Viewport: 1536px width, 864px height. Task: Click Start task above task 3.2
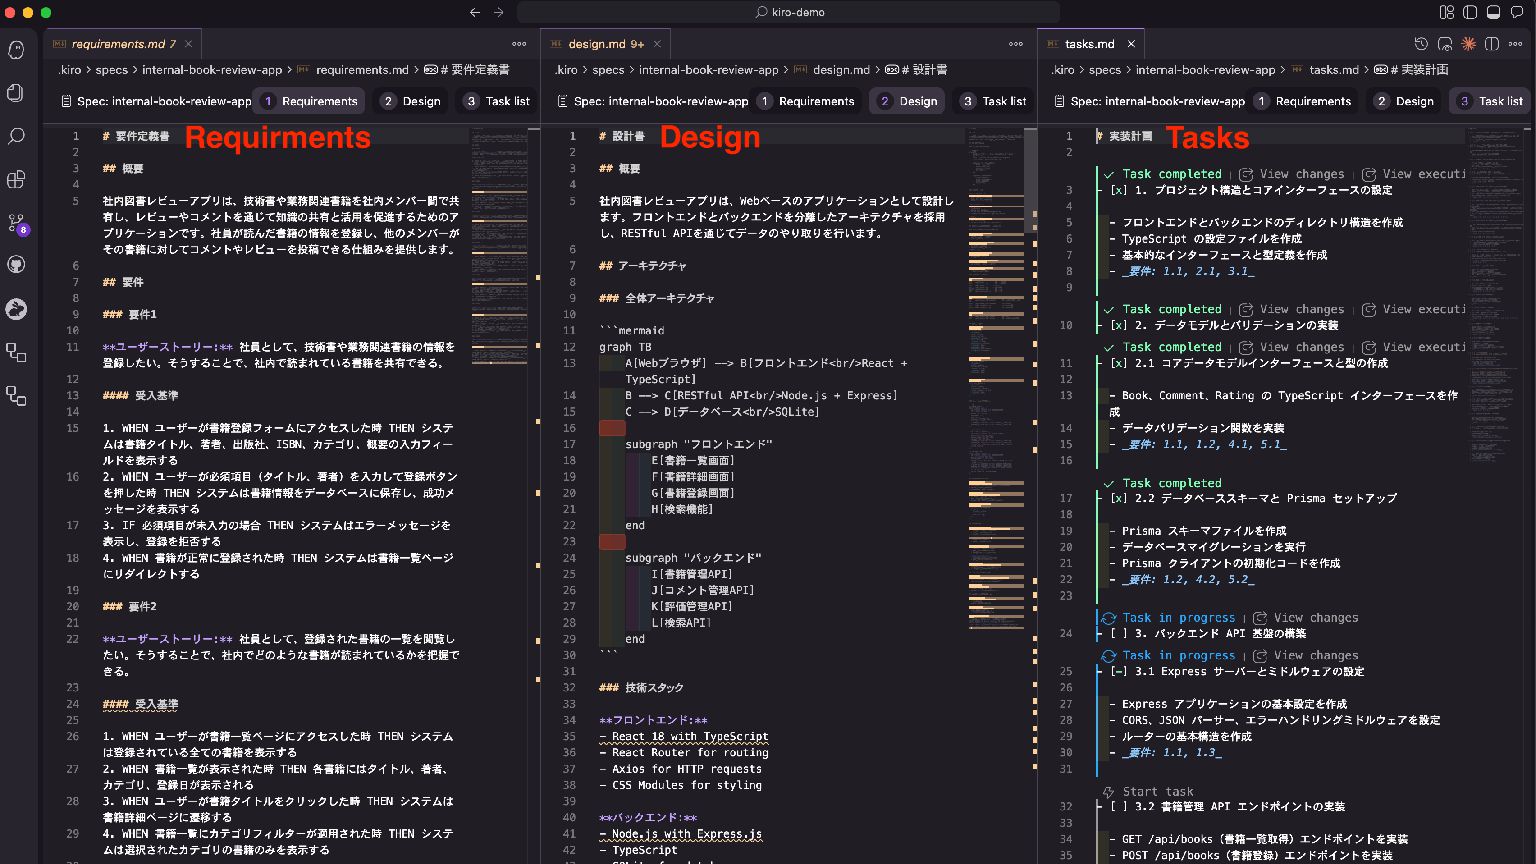[1157, 791]
